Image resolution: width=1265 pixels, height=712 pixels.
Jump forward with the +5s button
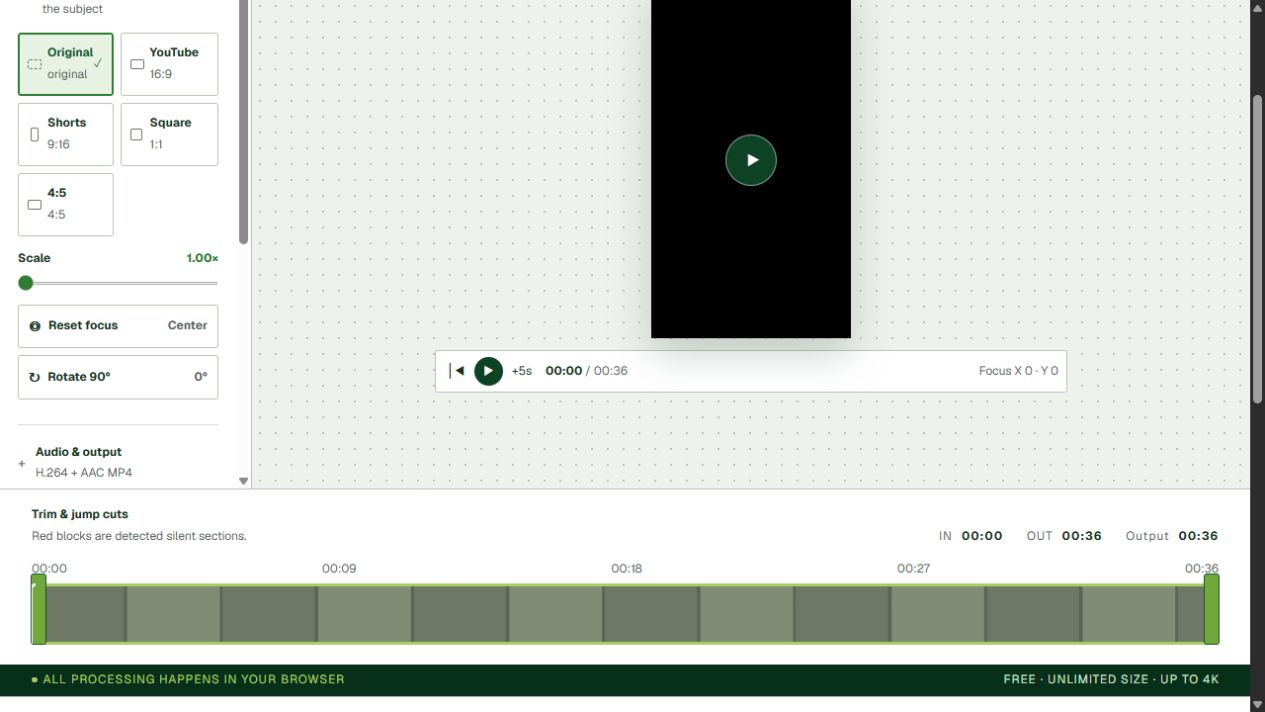click(521, 371)
